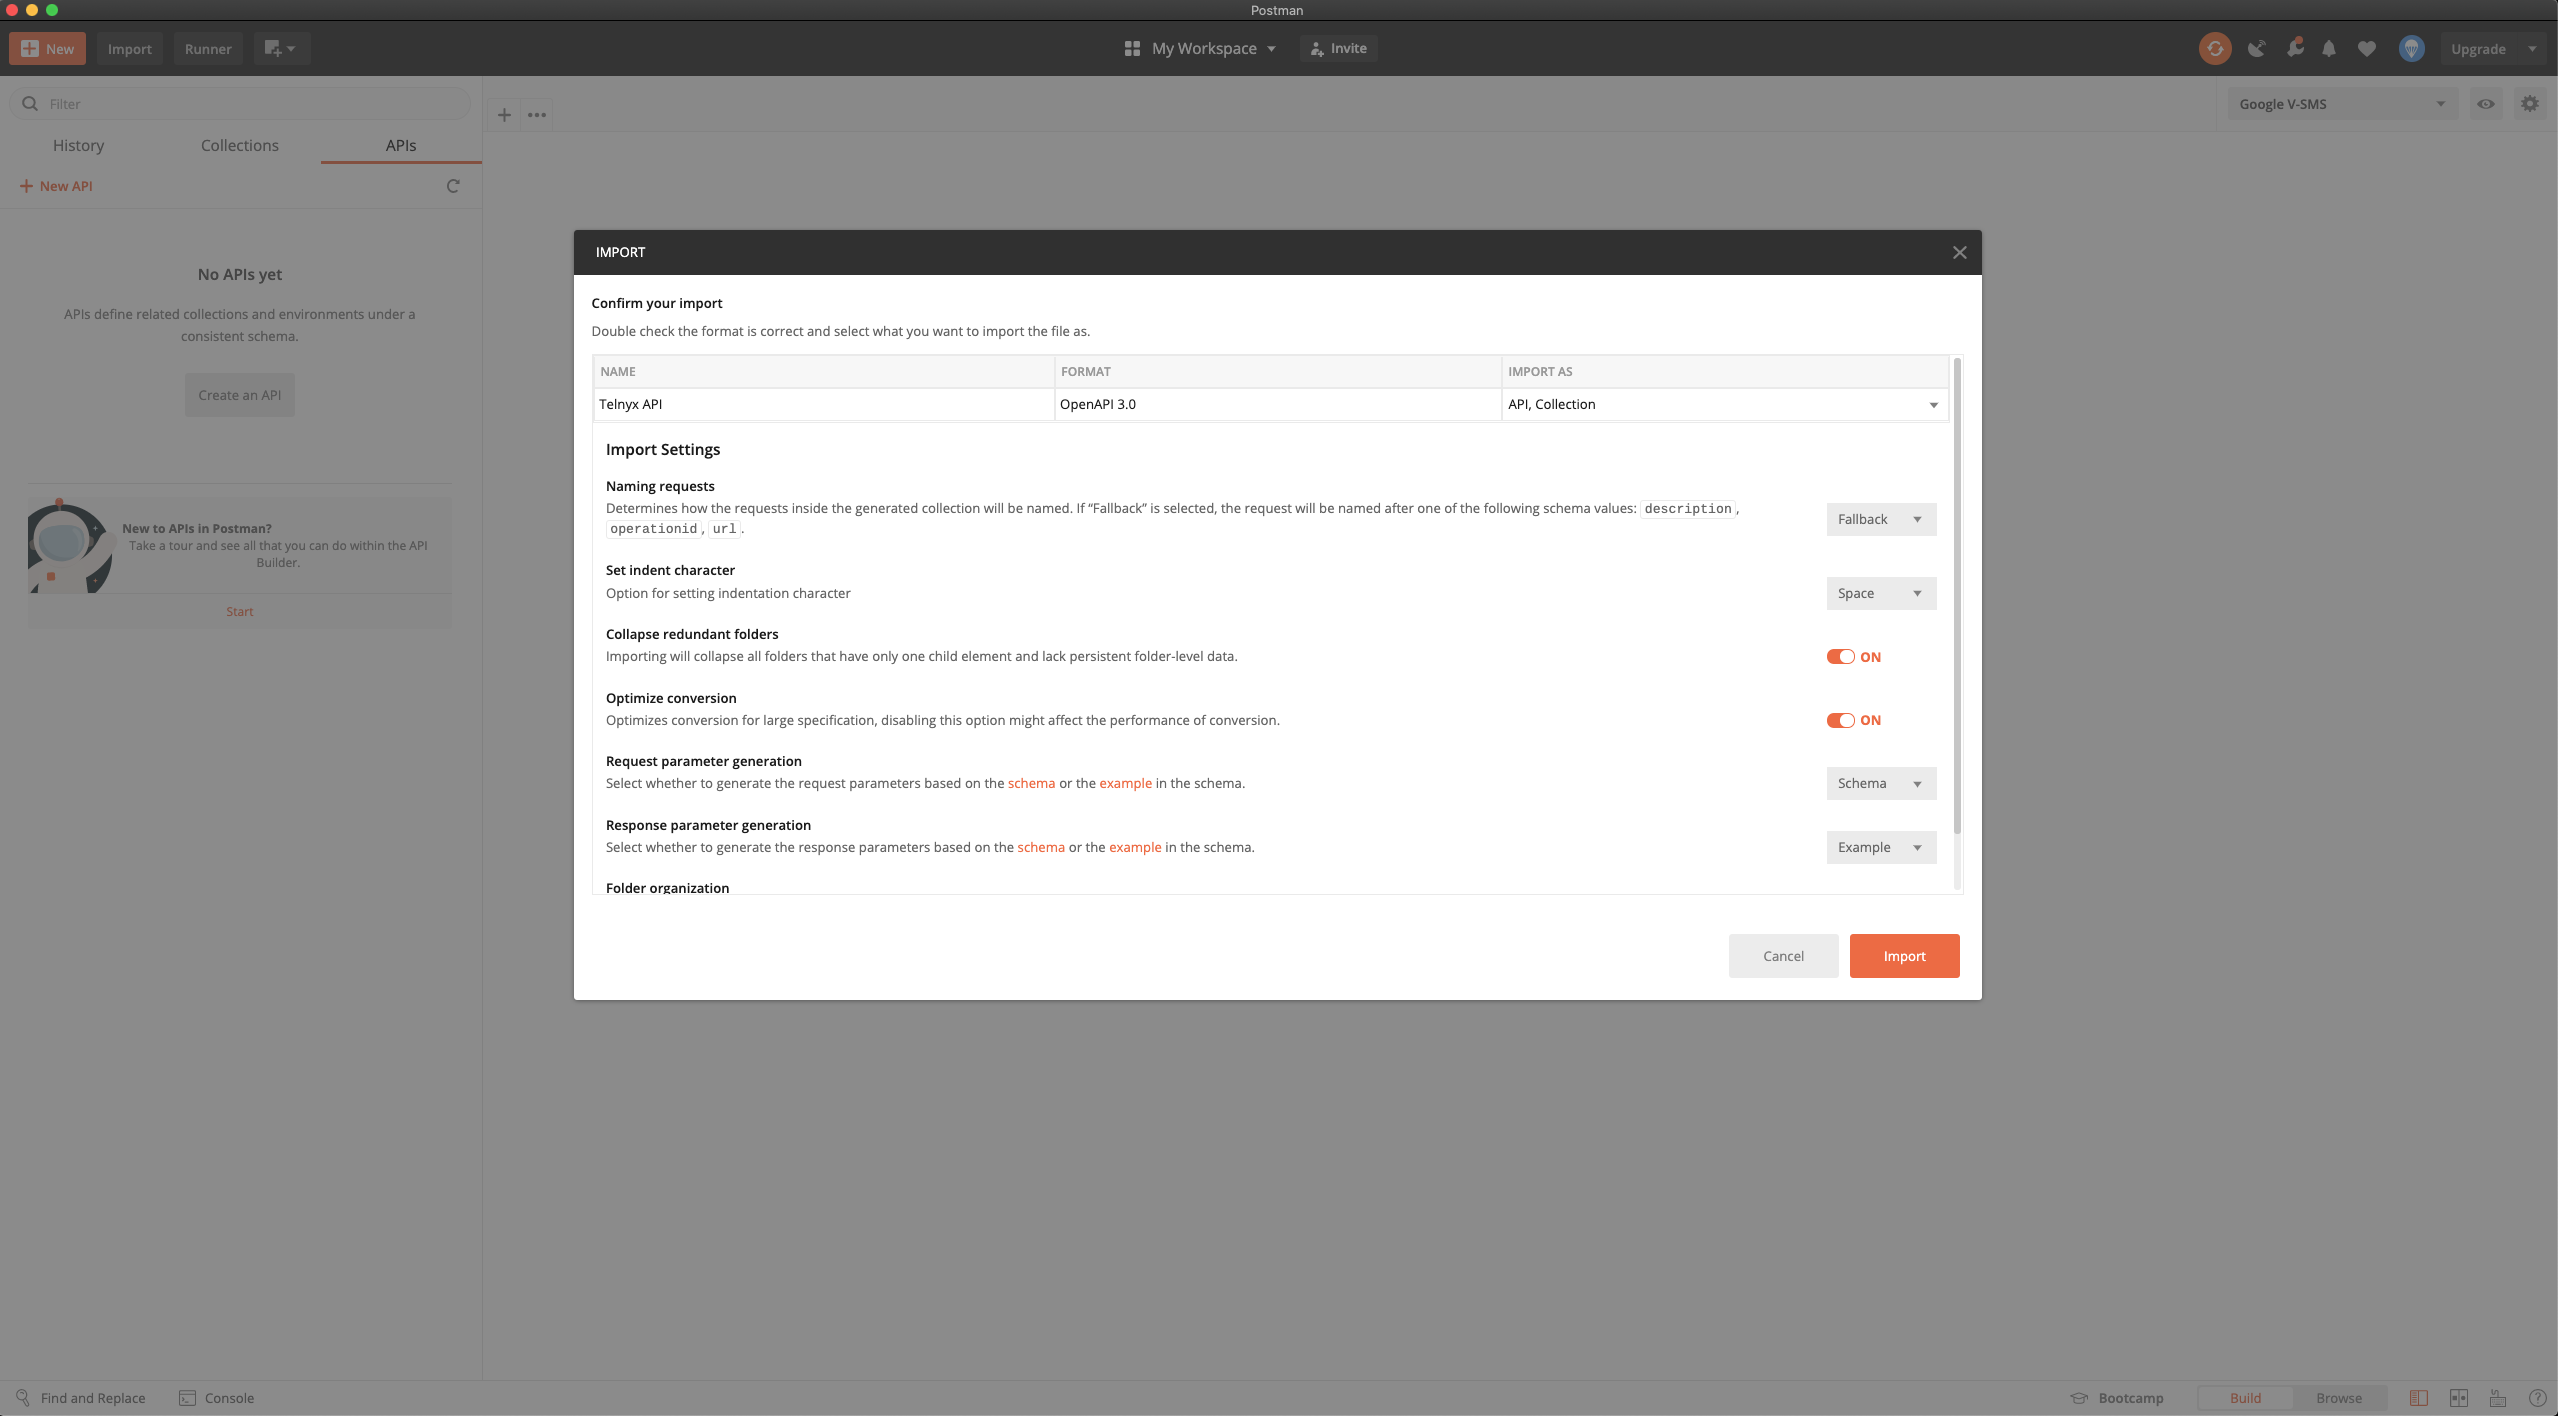2558x1416 pixels.
Task: Click the Import button in the header
Action: pos(130,48)
